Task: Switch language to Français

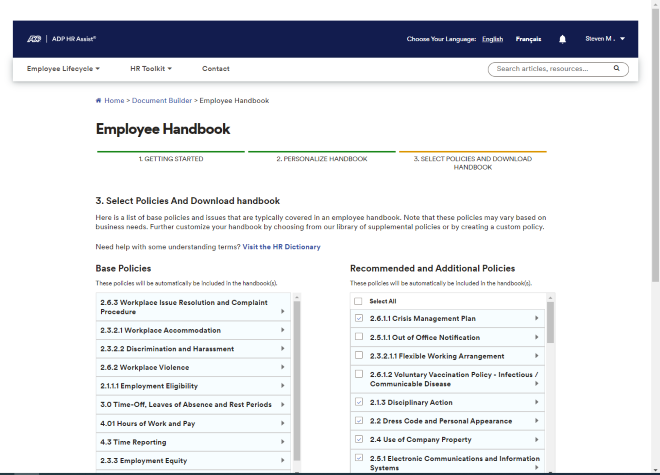Action: pyautogui.click(x=528, y=39)
